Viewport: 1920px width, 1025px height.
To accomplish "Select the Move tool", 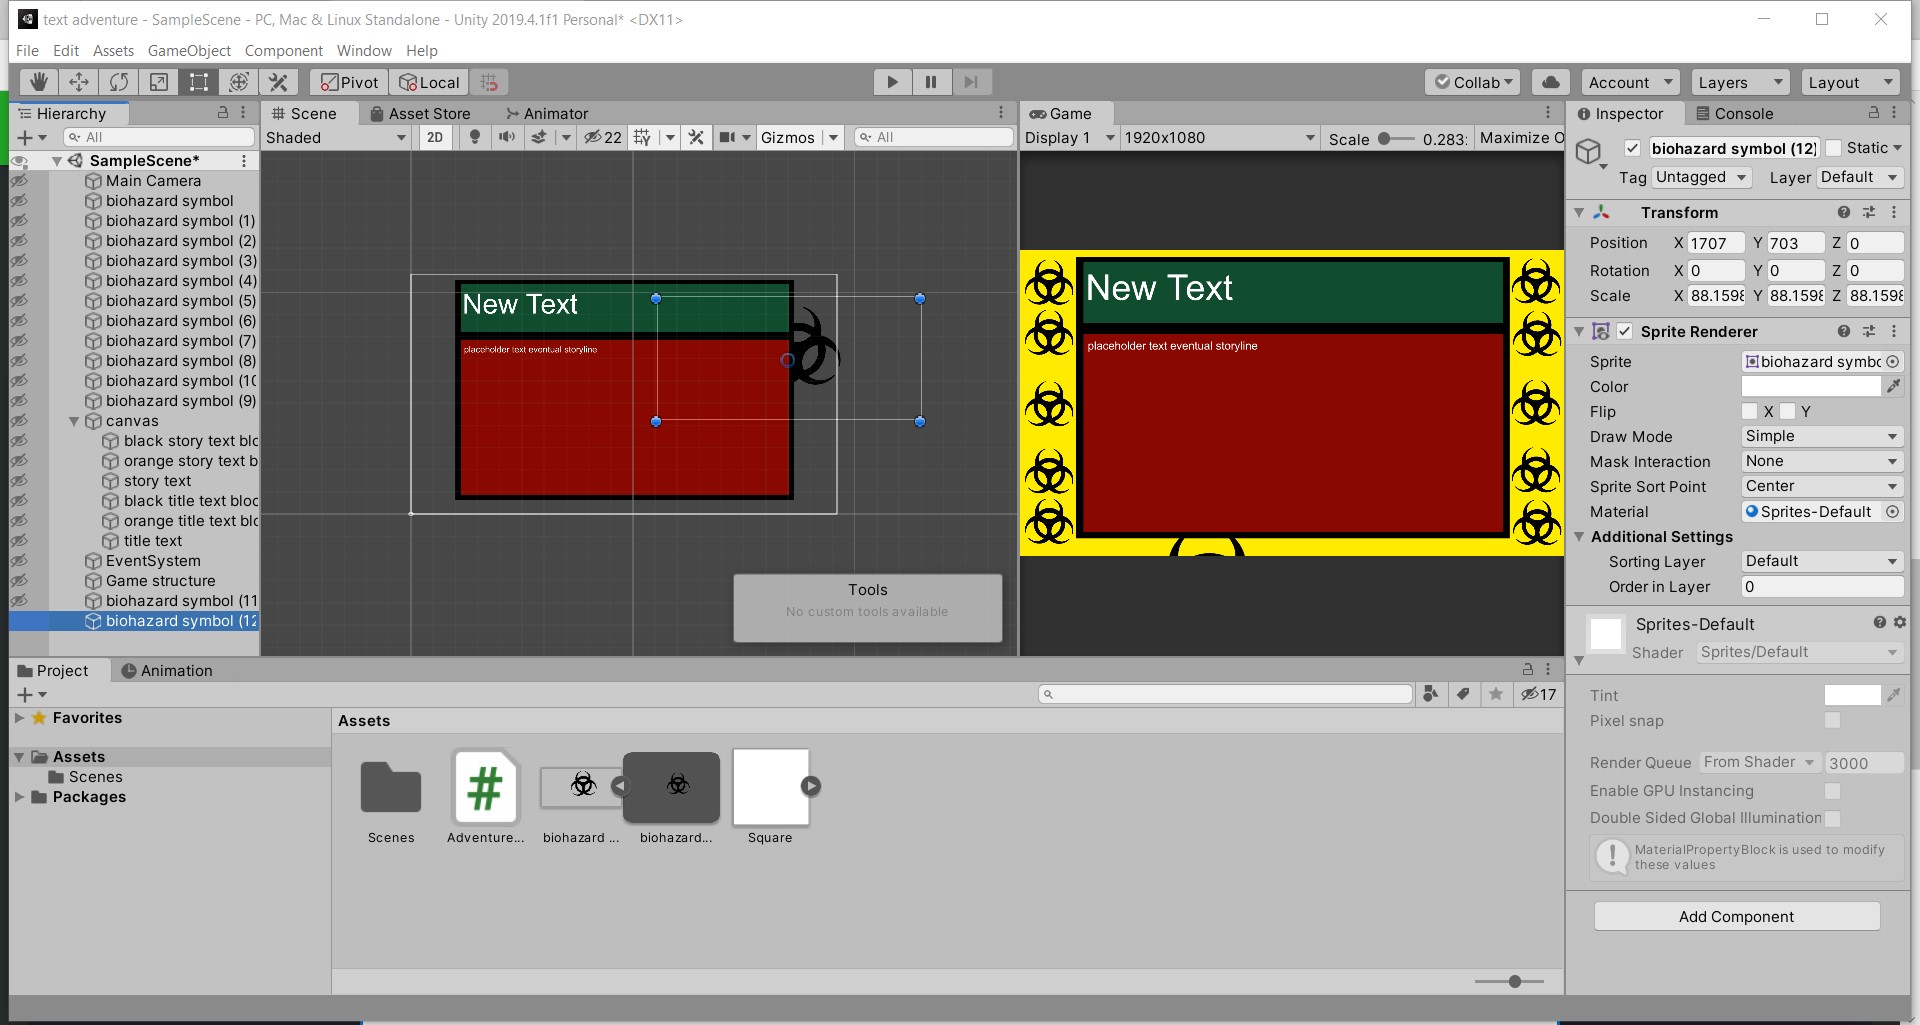I will pyautogui.click(x=78, y=82).
